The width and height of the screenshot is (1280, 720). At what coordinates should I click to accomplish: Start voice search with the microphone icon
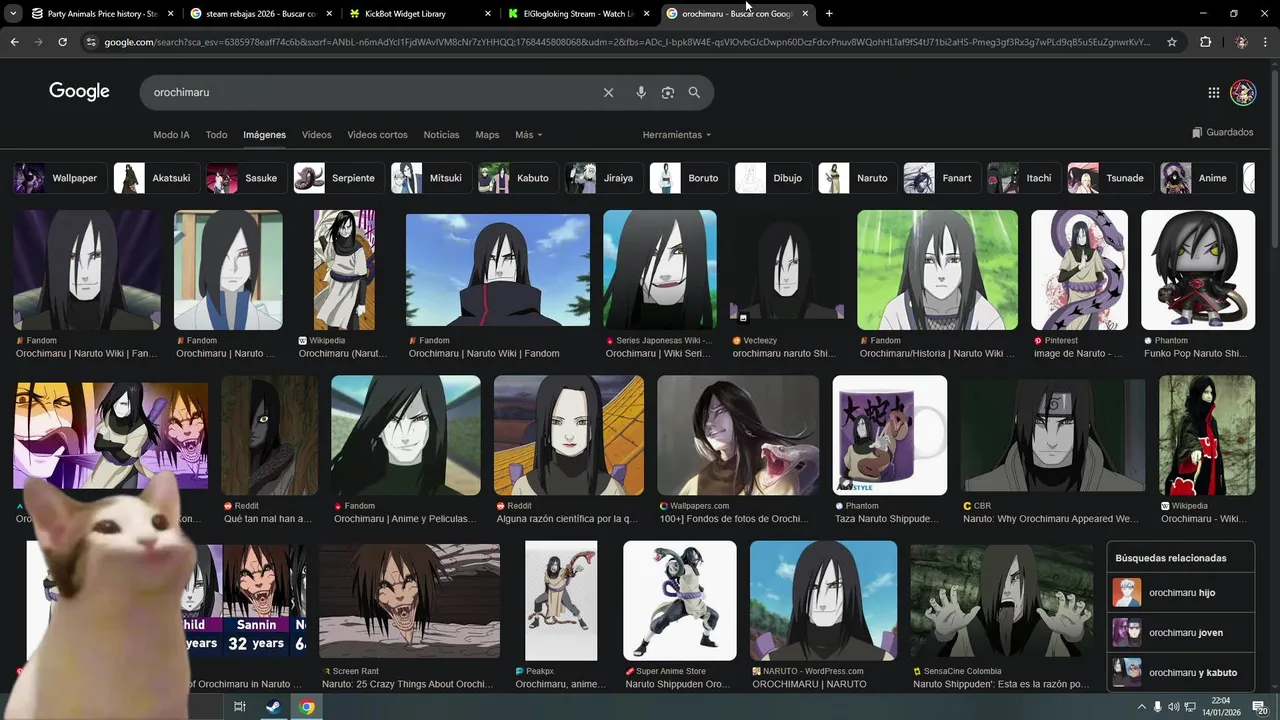click(641, 92)
